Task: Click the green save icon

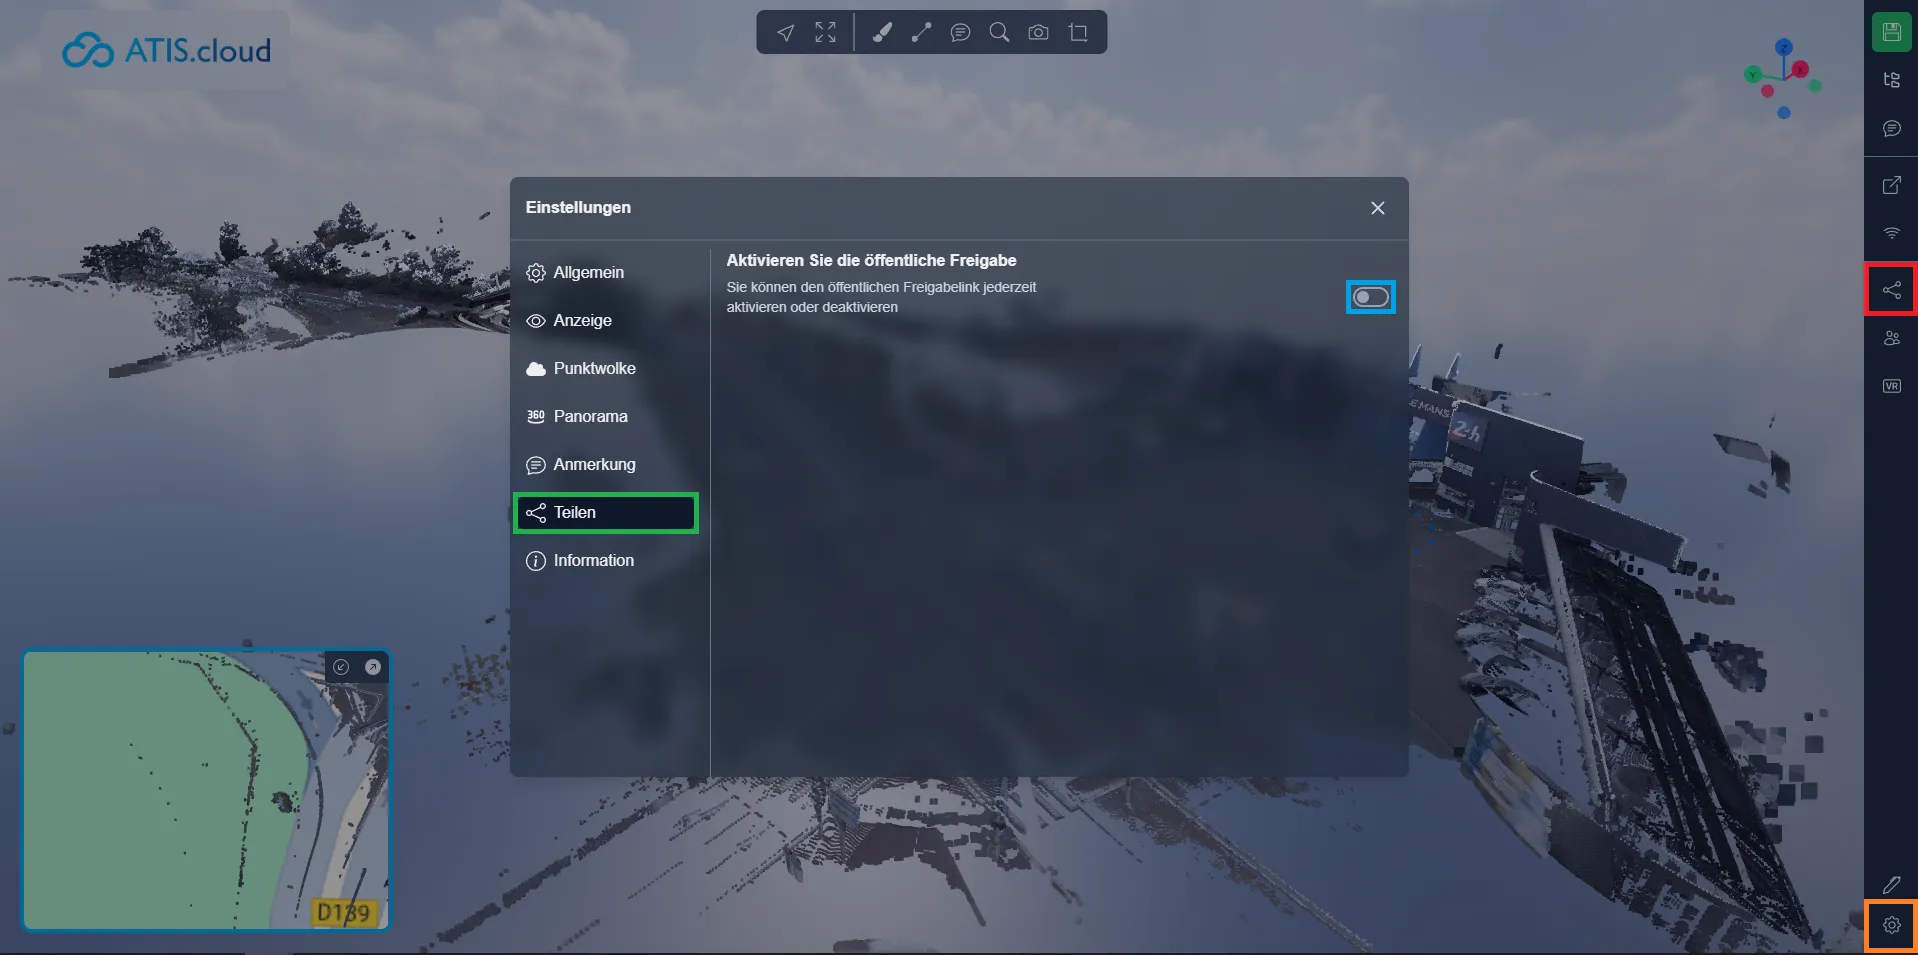Action: click(x=1891, y=32)
